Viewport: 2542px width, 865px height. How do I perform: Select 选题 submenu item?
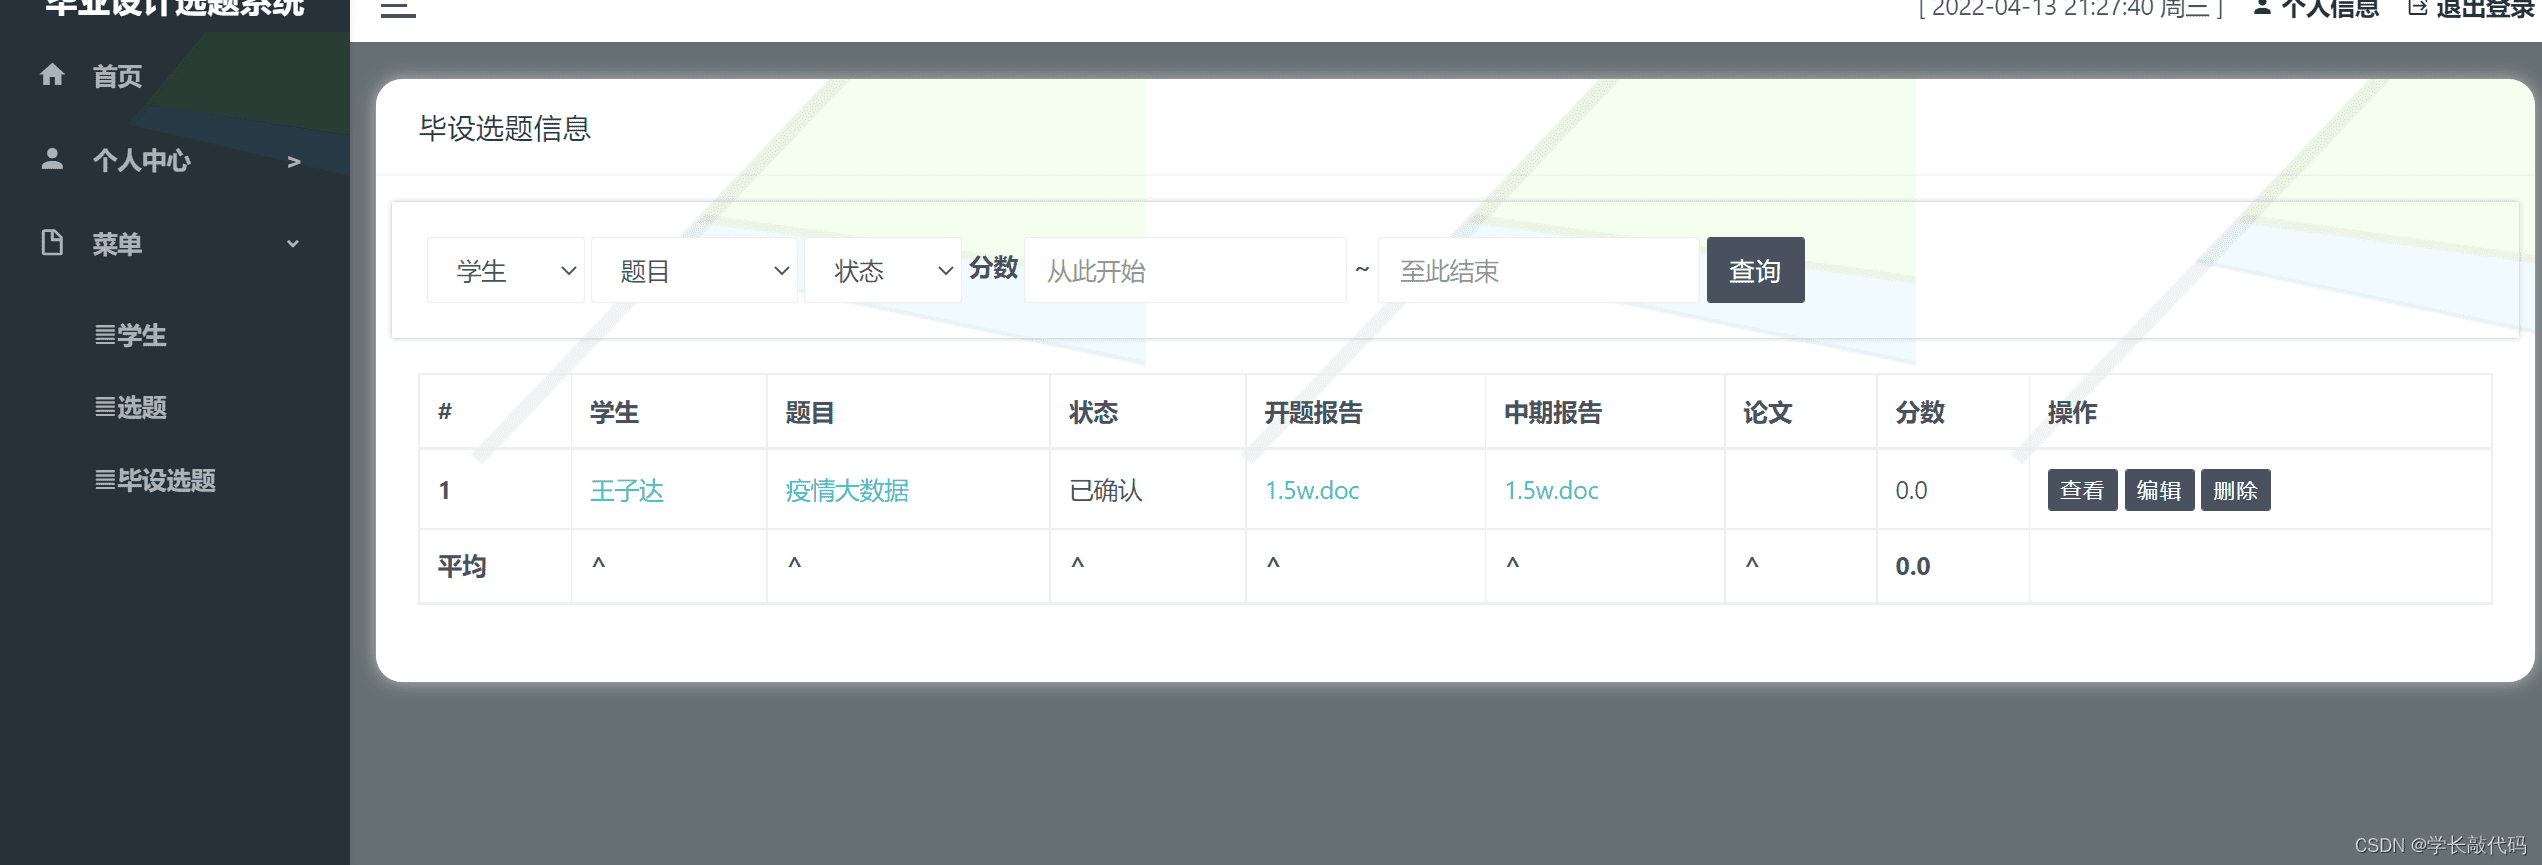click(x=130, y=407)
